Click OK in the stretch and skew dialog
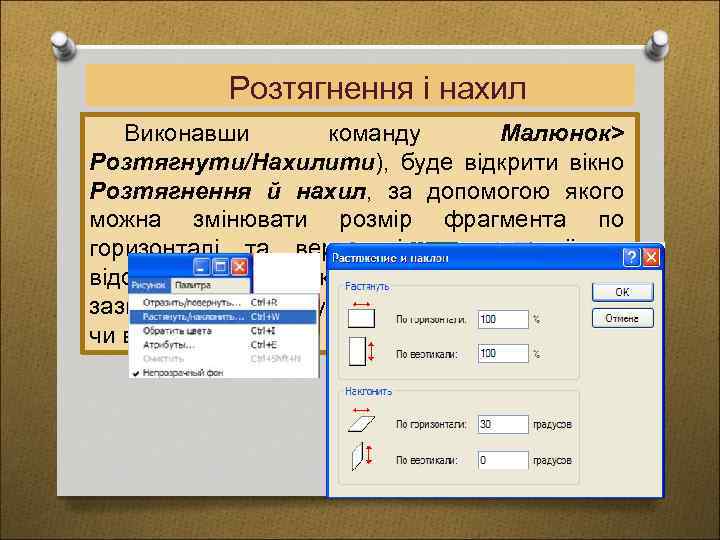This screenshot has height=540, width=720. (622, 292)
